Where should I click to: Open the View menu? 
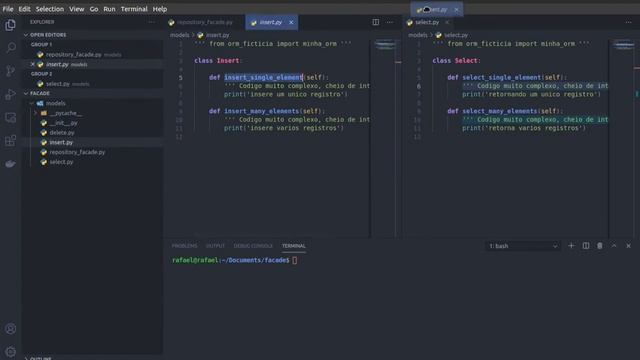(76, 9)
